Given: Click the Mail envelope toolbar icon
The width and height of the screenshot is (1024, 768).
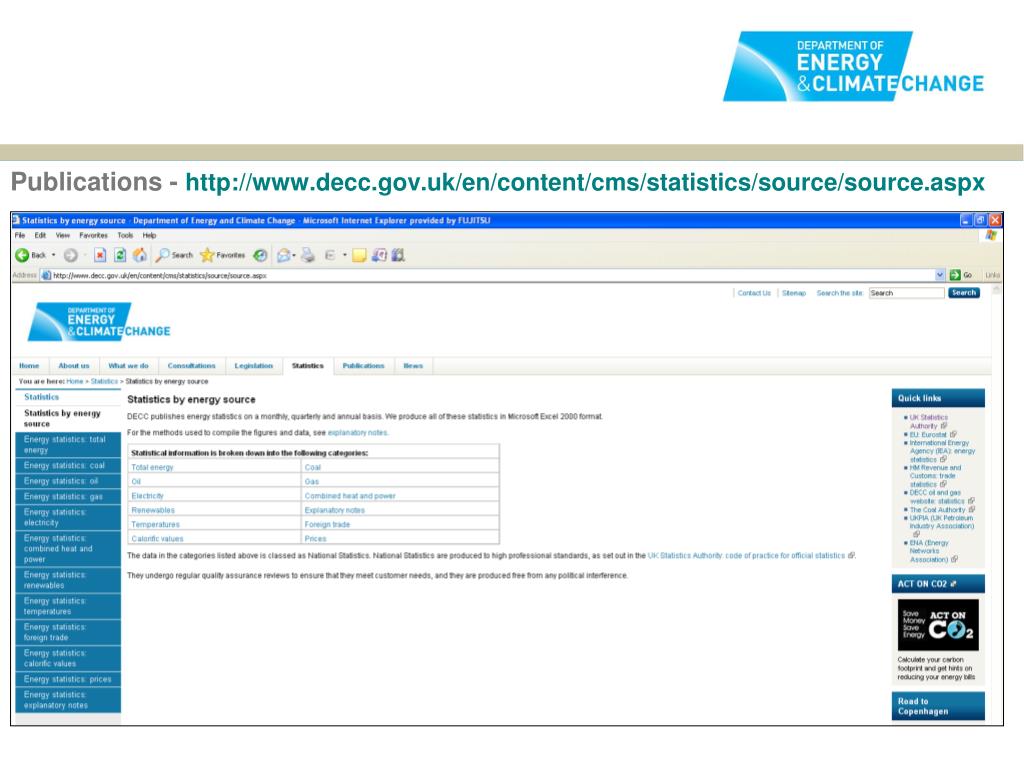Looking at the screenshot, I should click(283, 255).
